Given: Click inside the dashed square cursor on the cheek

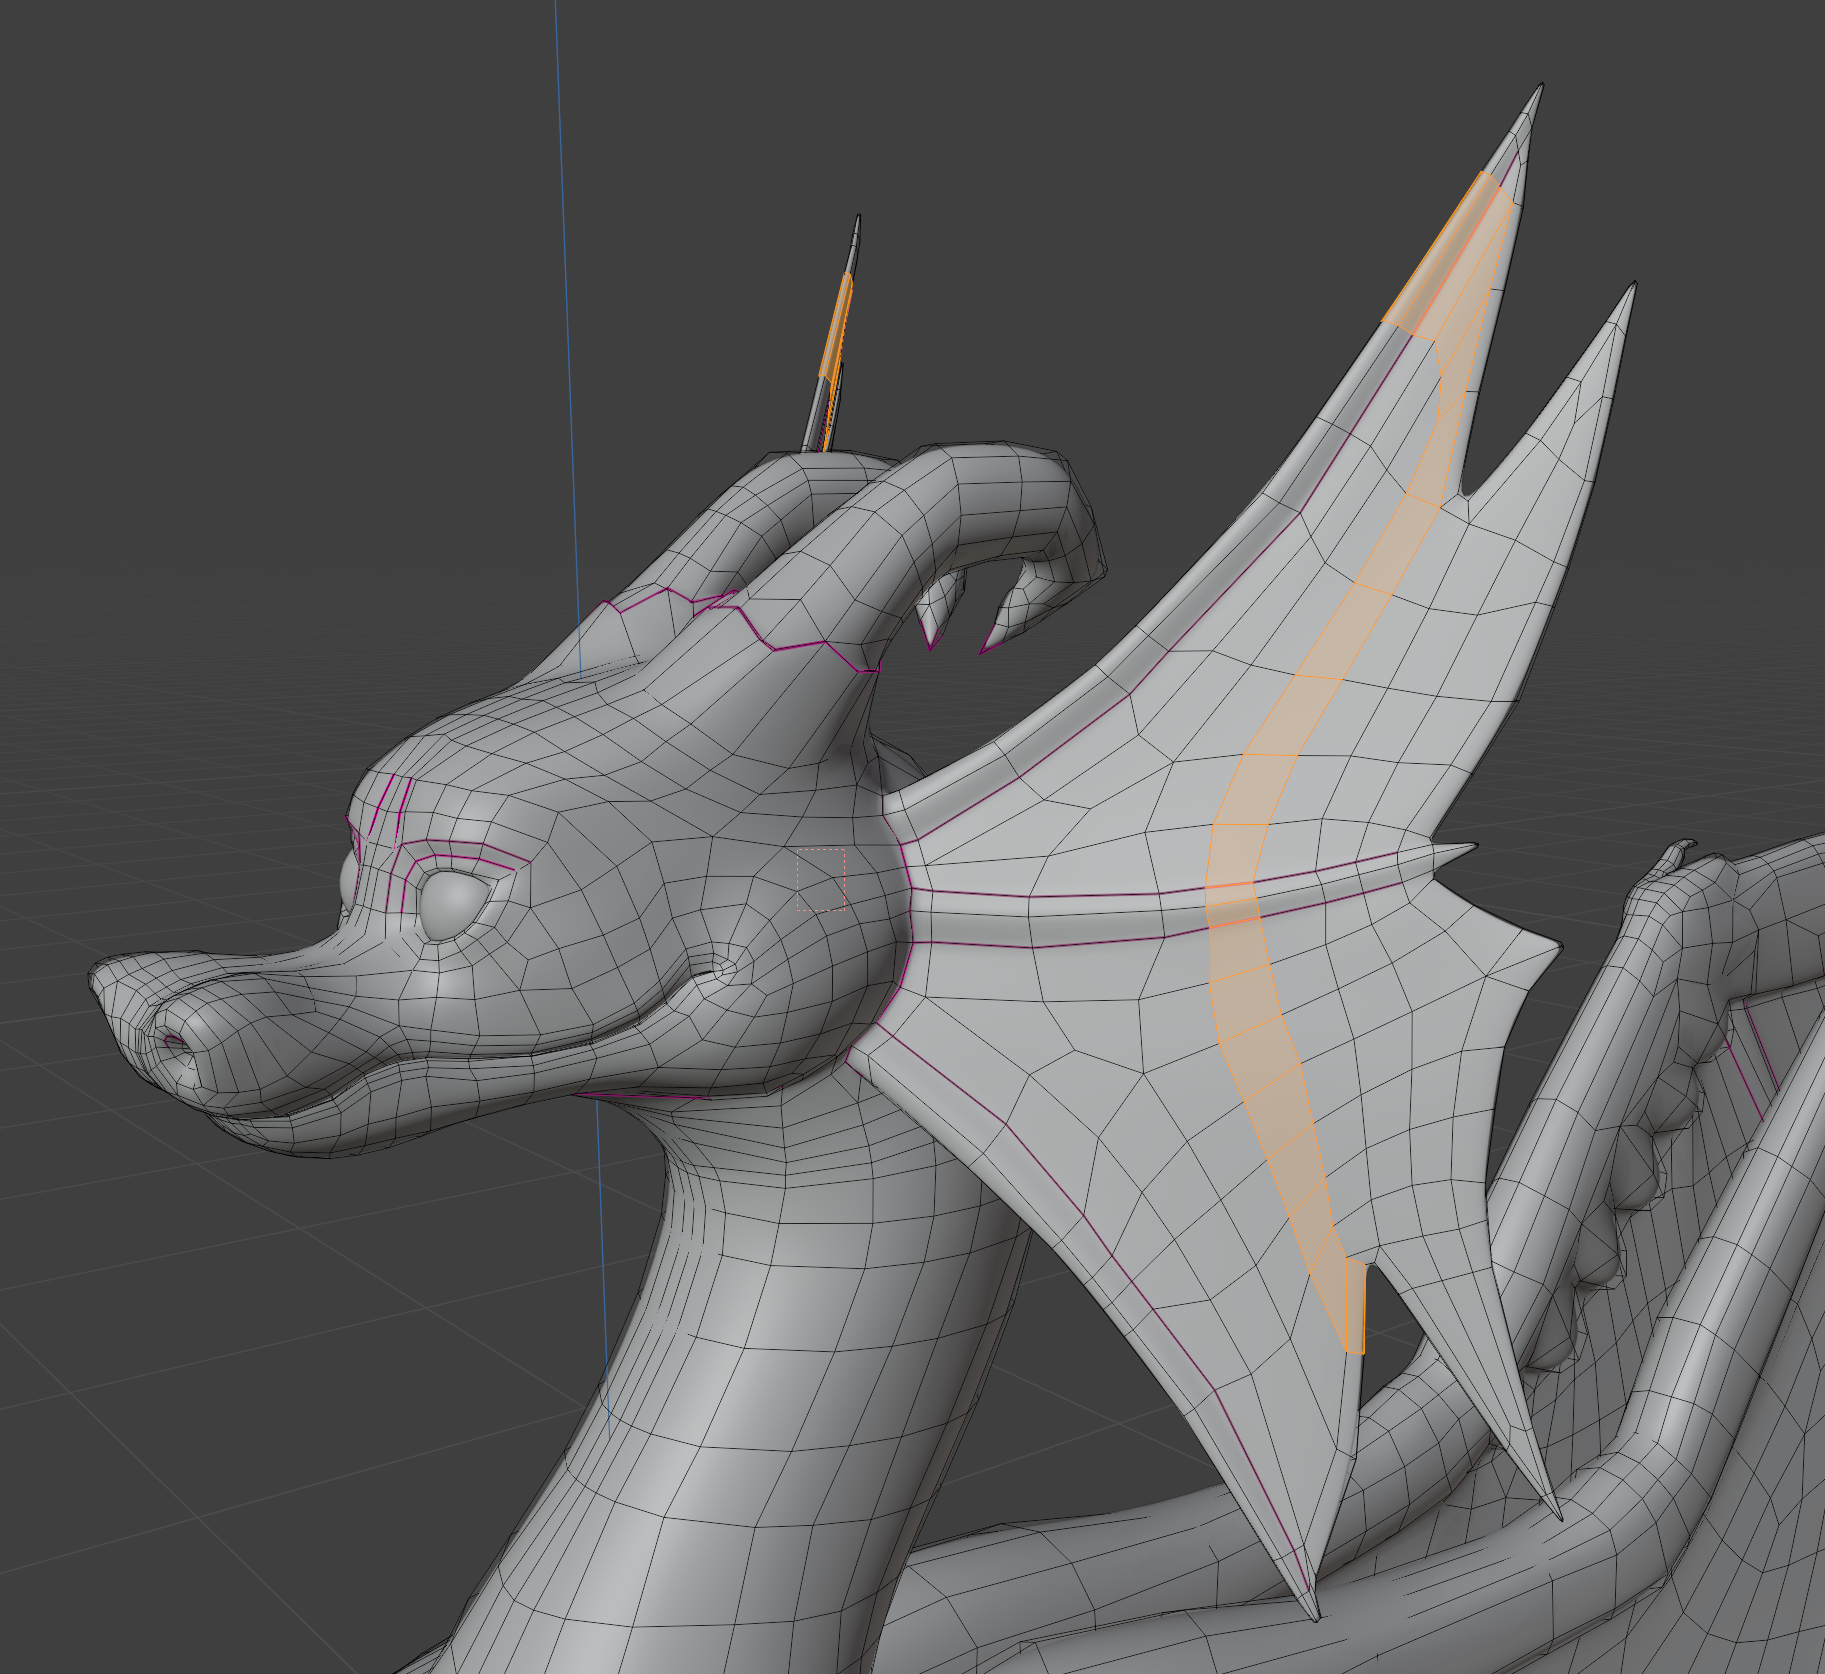Looking at the screenshot, I should coord(821,880).
